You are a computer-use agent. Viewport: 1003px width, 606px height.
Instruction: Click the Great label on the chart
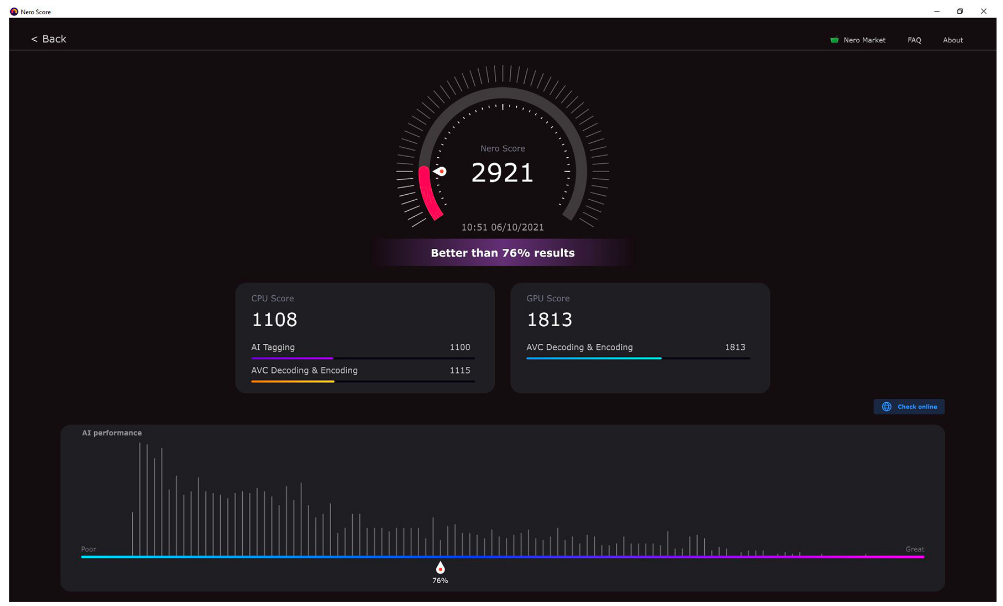(x=915, y=549)
